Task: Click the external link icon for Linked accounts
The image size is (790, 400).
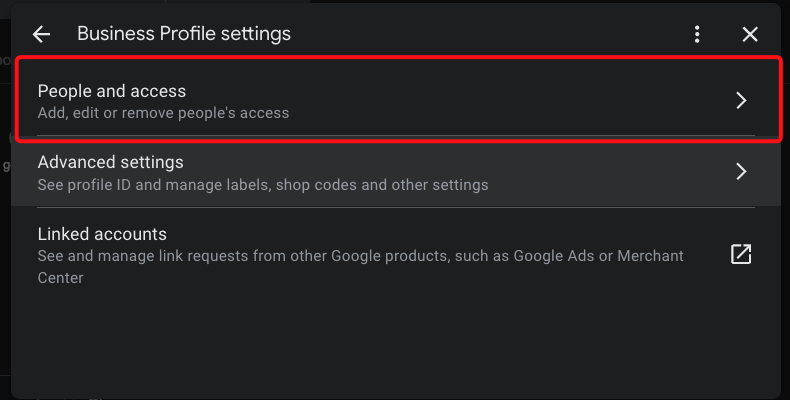Action: click(741, 254)
